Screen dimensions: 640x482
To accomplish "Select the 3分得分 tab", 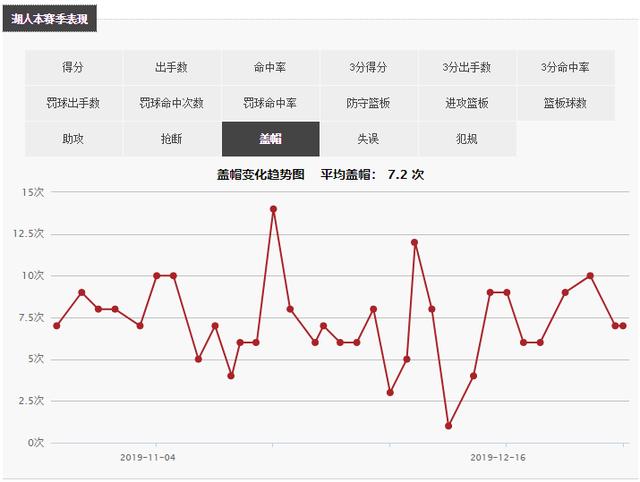I will click(x=369, y=67).
